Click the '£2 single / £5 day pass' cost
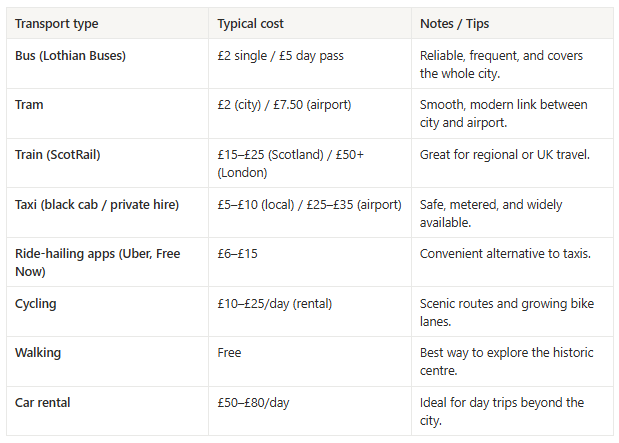The height and width of the screenshot is (443, 619). coord(280,56)
